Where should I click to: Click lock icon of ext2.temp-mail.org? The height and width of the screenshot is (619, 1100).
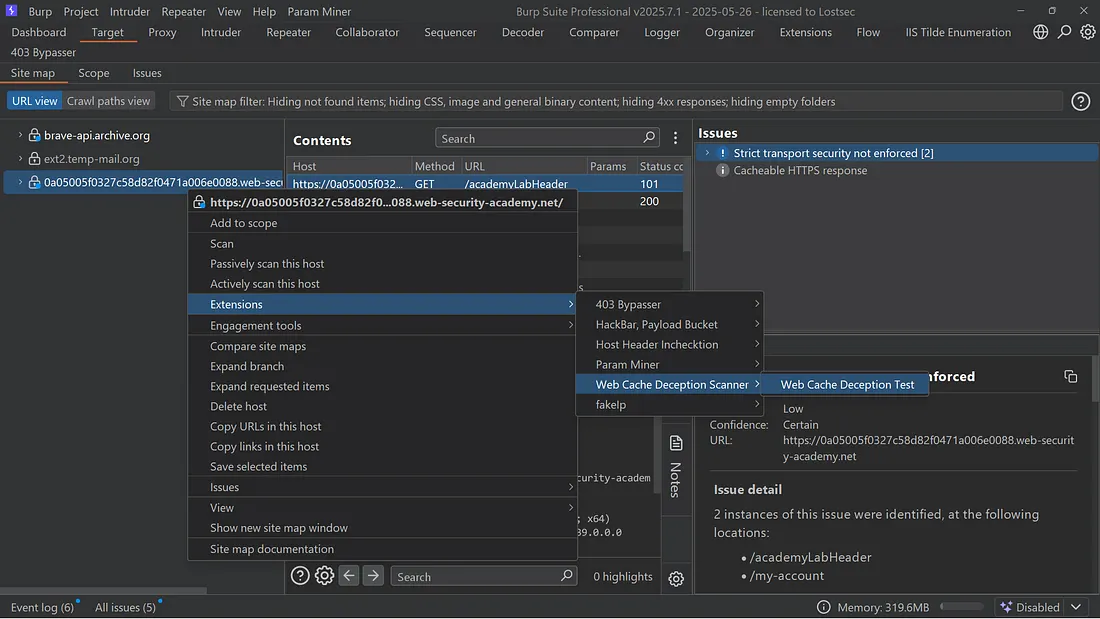[x=34, y=159]
